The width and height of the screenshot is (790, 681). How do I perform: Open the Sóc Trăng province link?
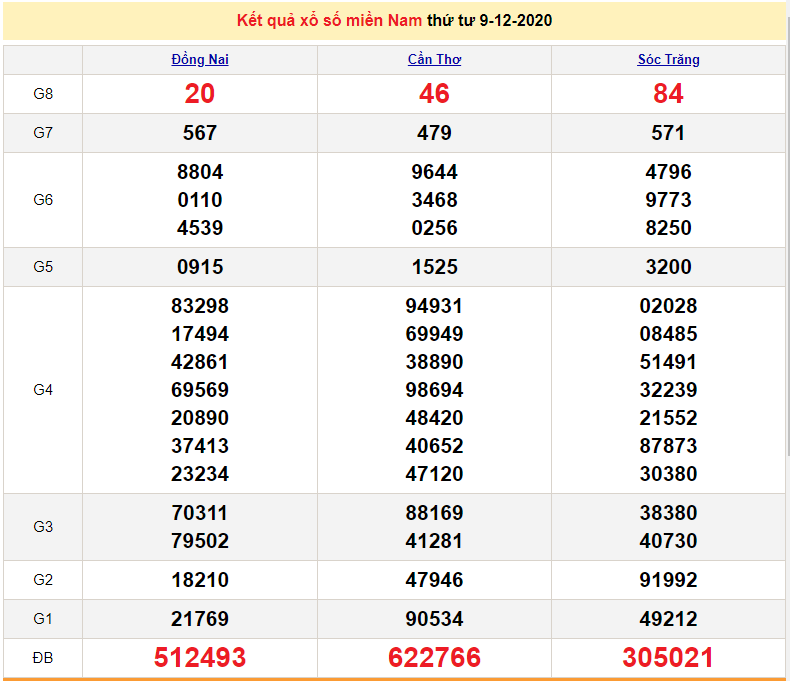pyautogui.click(x=668, y=60)
